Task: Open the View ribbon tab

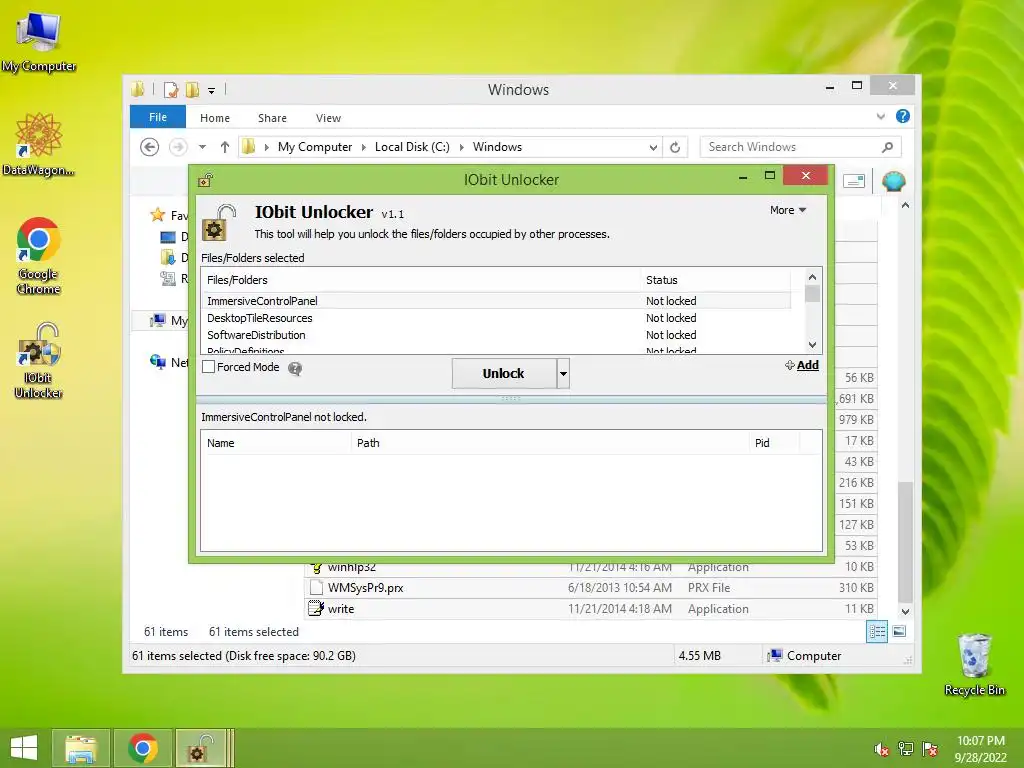Action: 328,118
